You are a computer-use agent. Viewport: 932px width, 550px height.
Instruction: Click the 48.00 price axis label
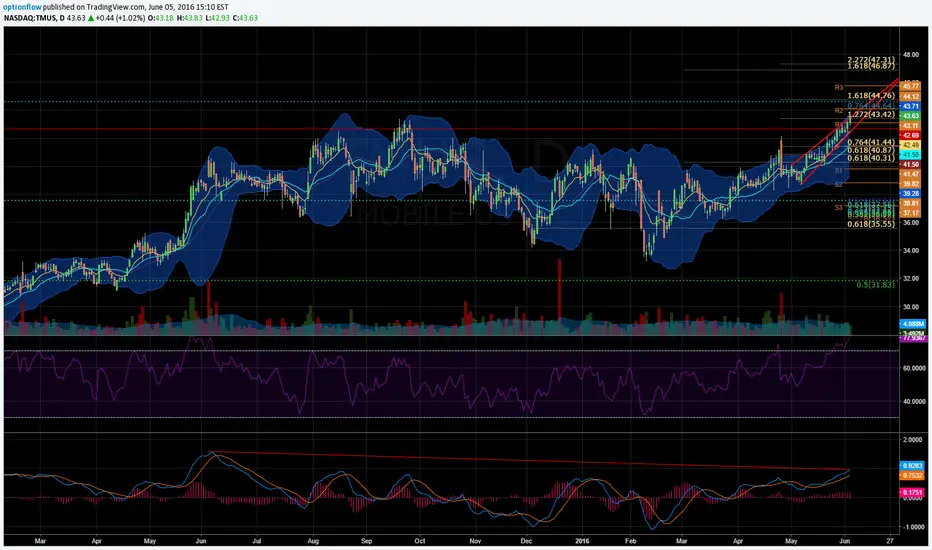(x=911, y=55)
